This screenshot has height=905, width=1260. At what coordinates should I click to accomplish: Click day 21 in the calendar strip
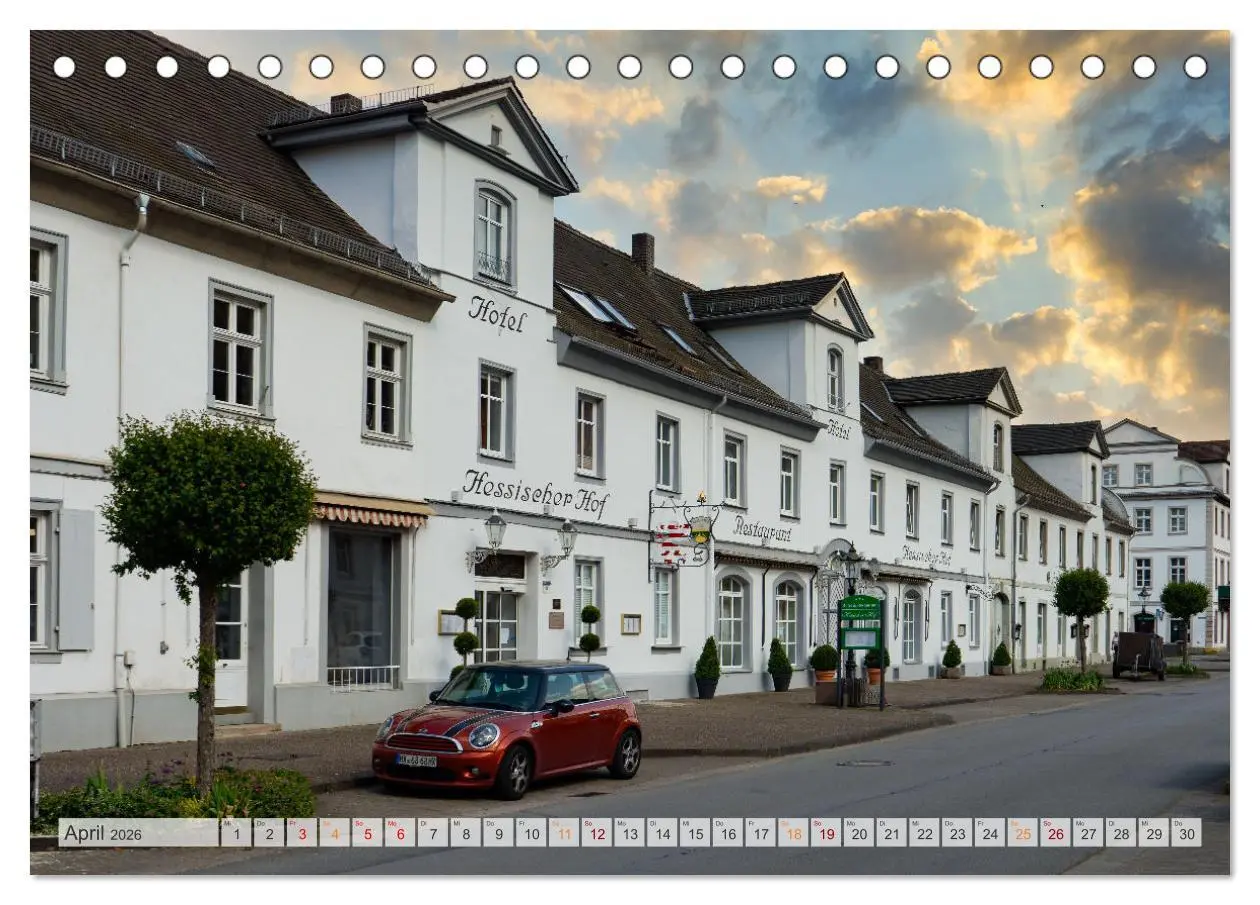coord(891,833)
